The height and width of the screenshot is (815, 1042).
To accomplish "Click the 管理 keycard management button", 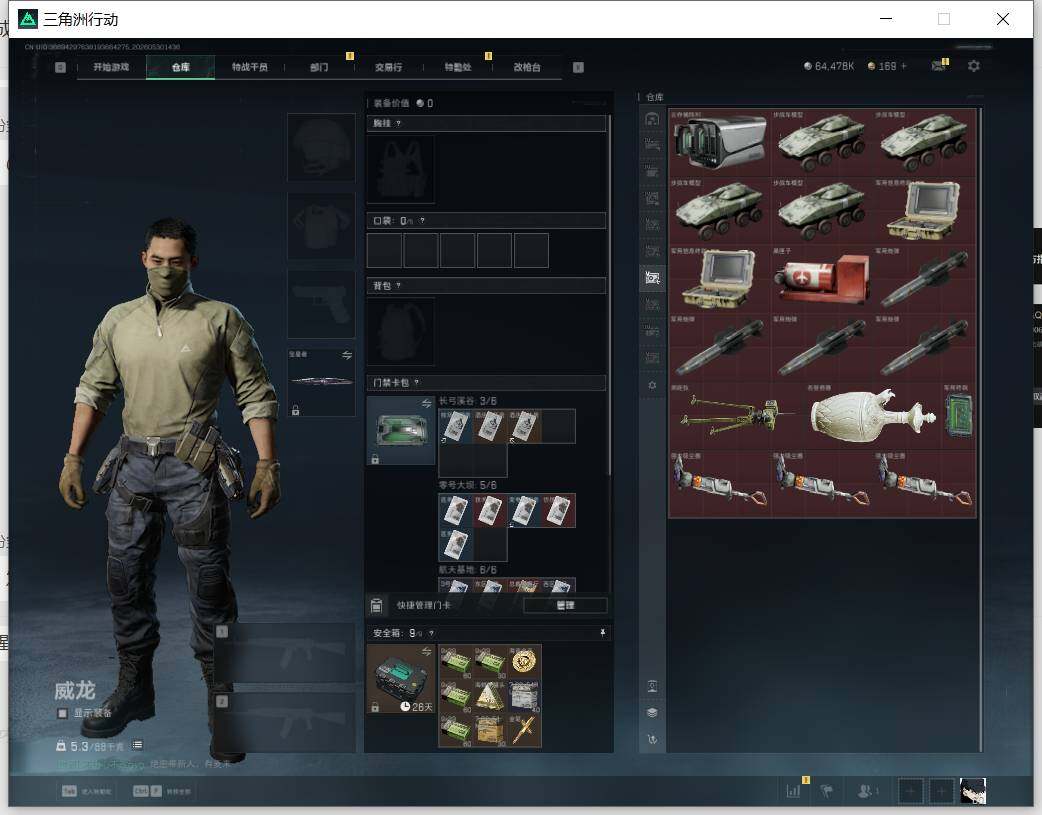I will (566, 605).
